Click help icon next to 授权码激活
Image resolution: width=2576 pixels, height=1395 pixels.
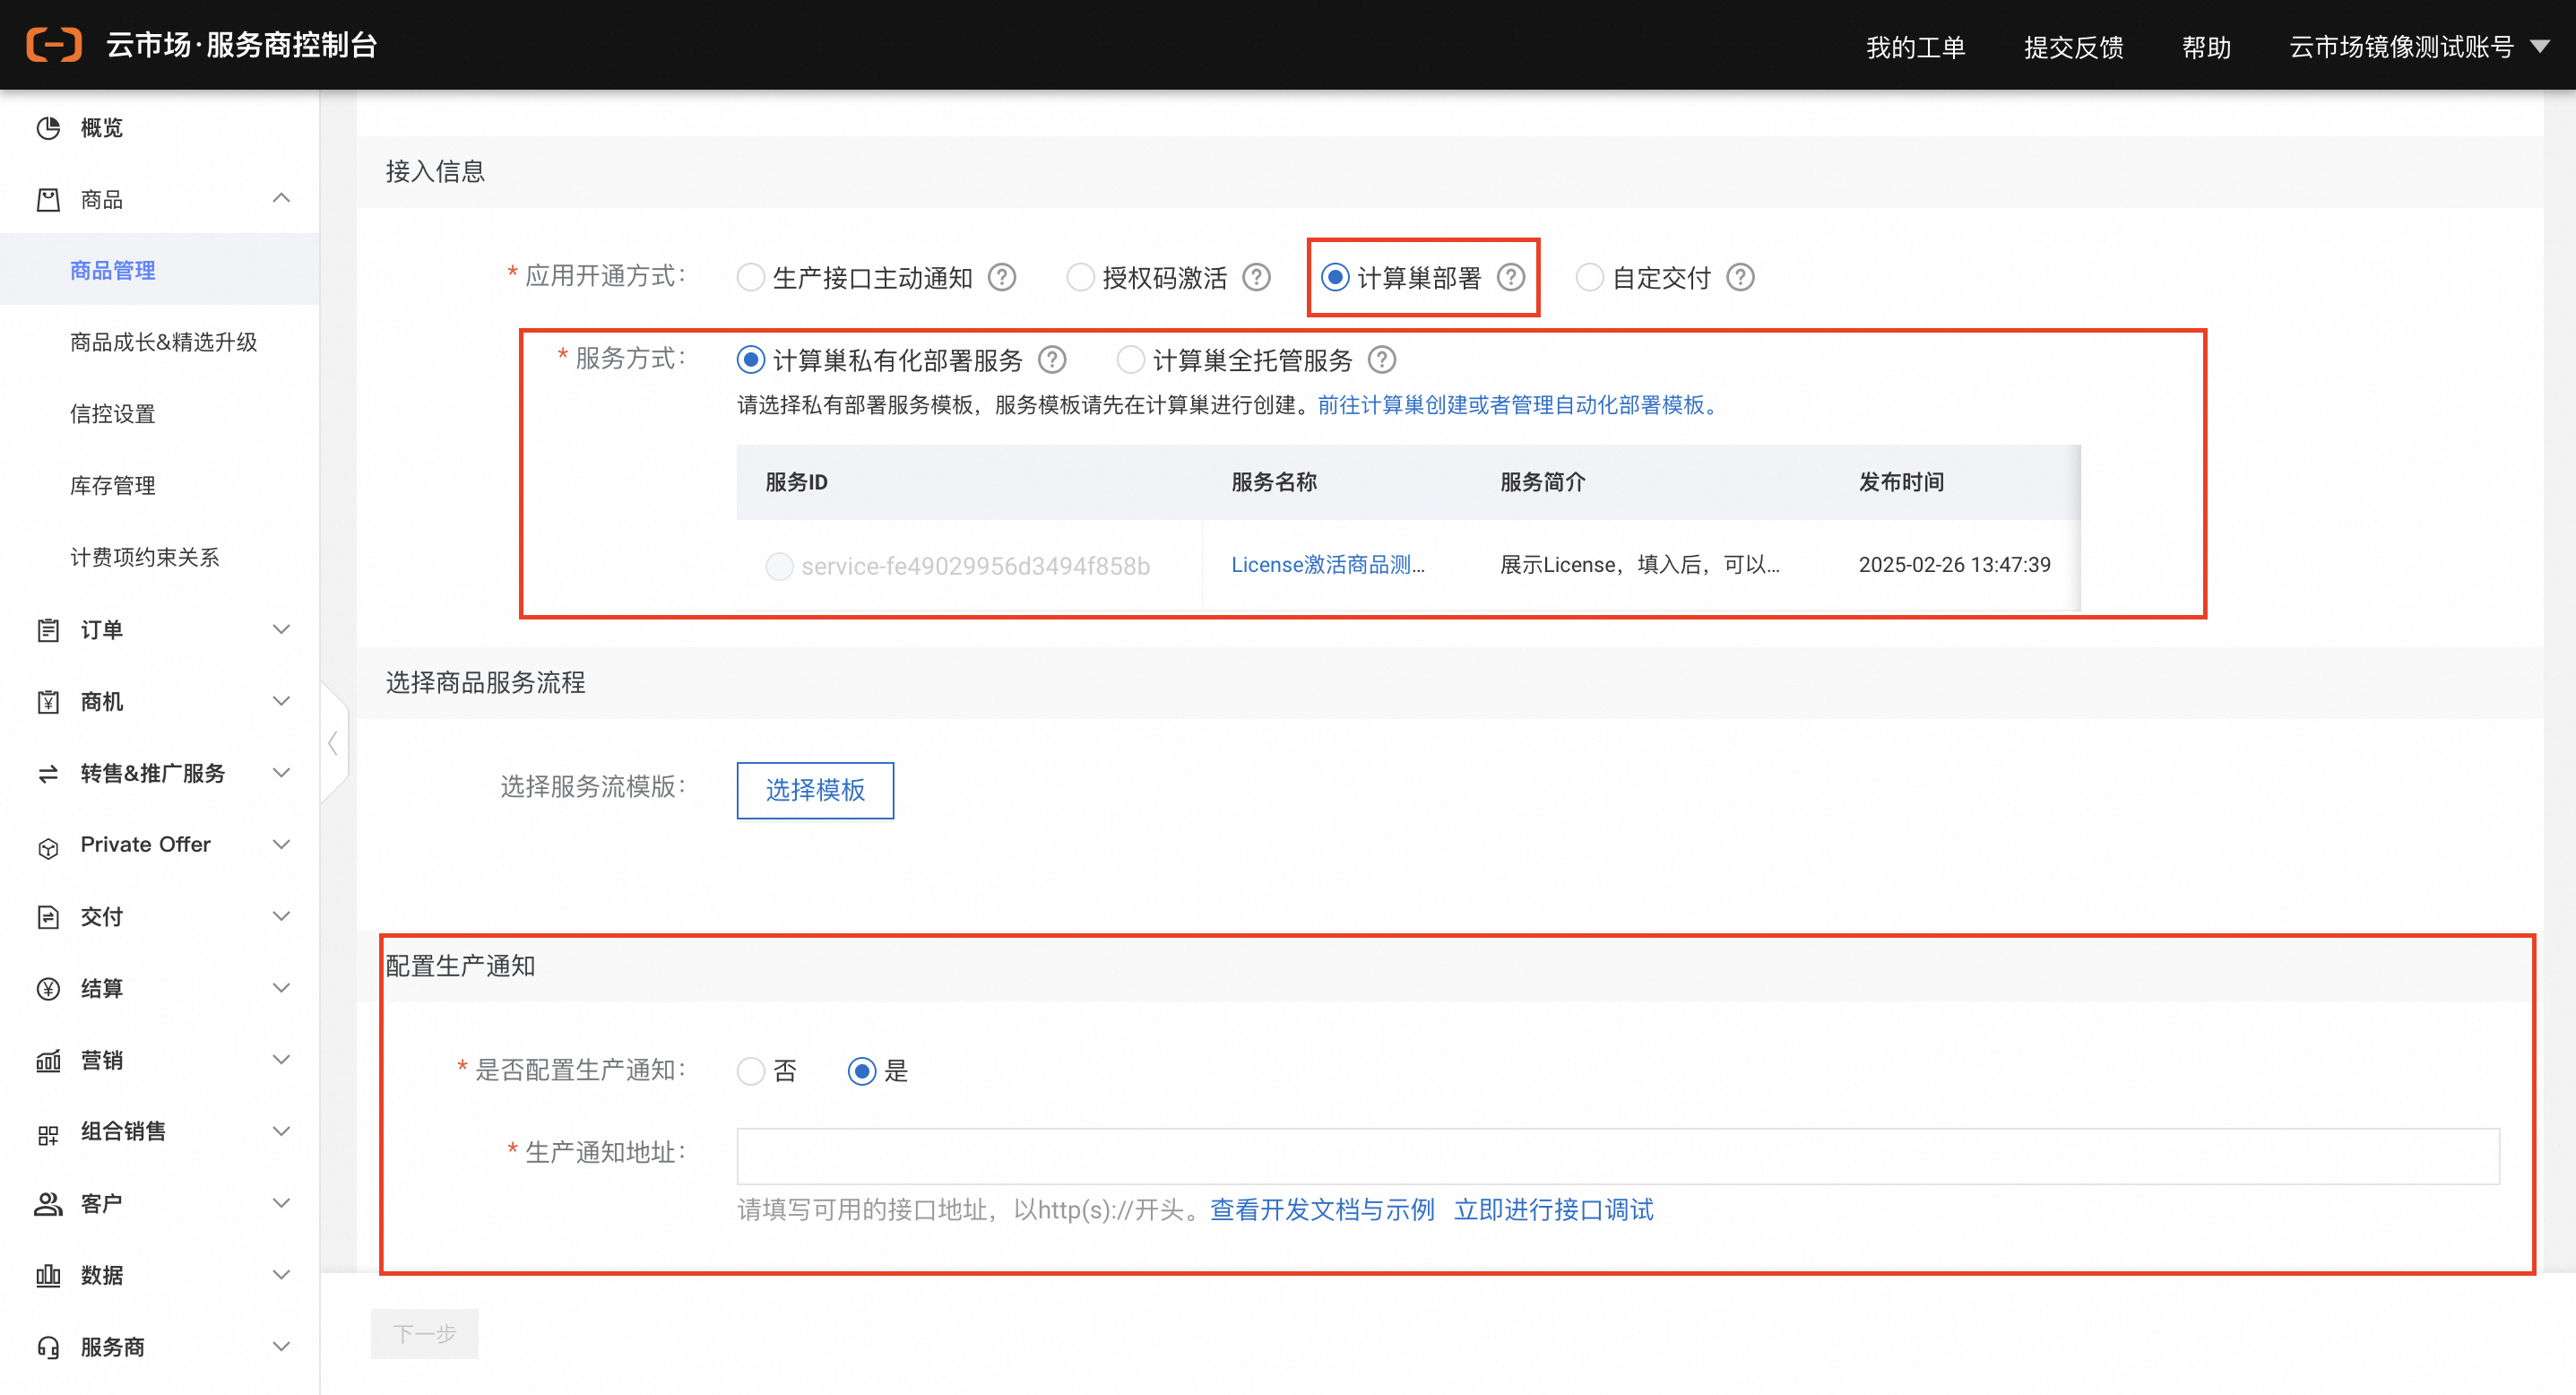pyautogui.click(x=1256, y=277)
